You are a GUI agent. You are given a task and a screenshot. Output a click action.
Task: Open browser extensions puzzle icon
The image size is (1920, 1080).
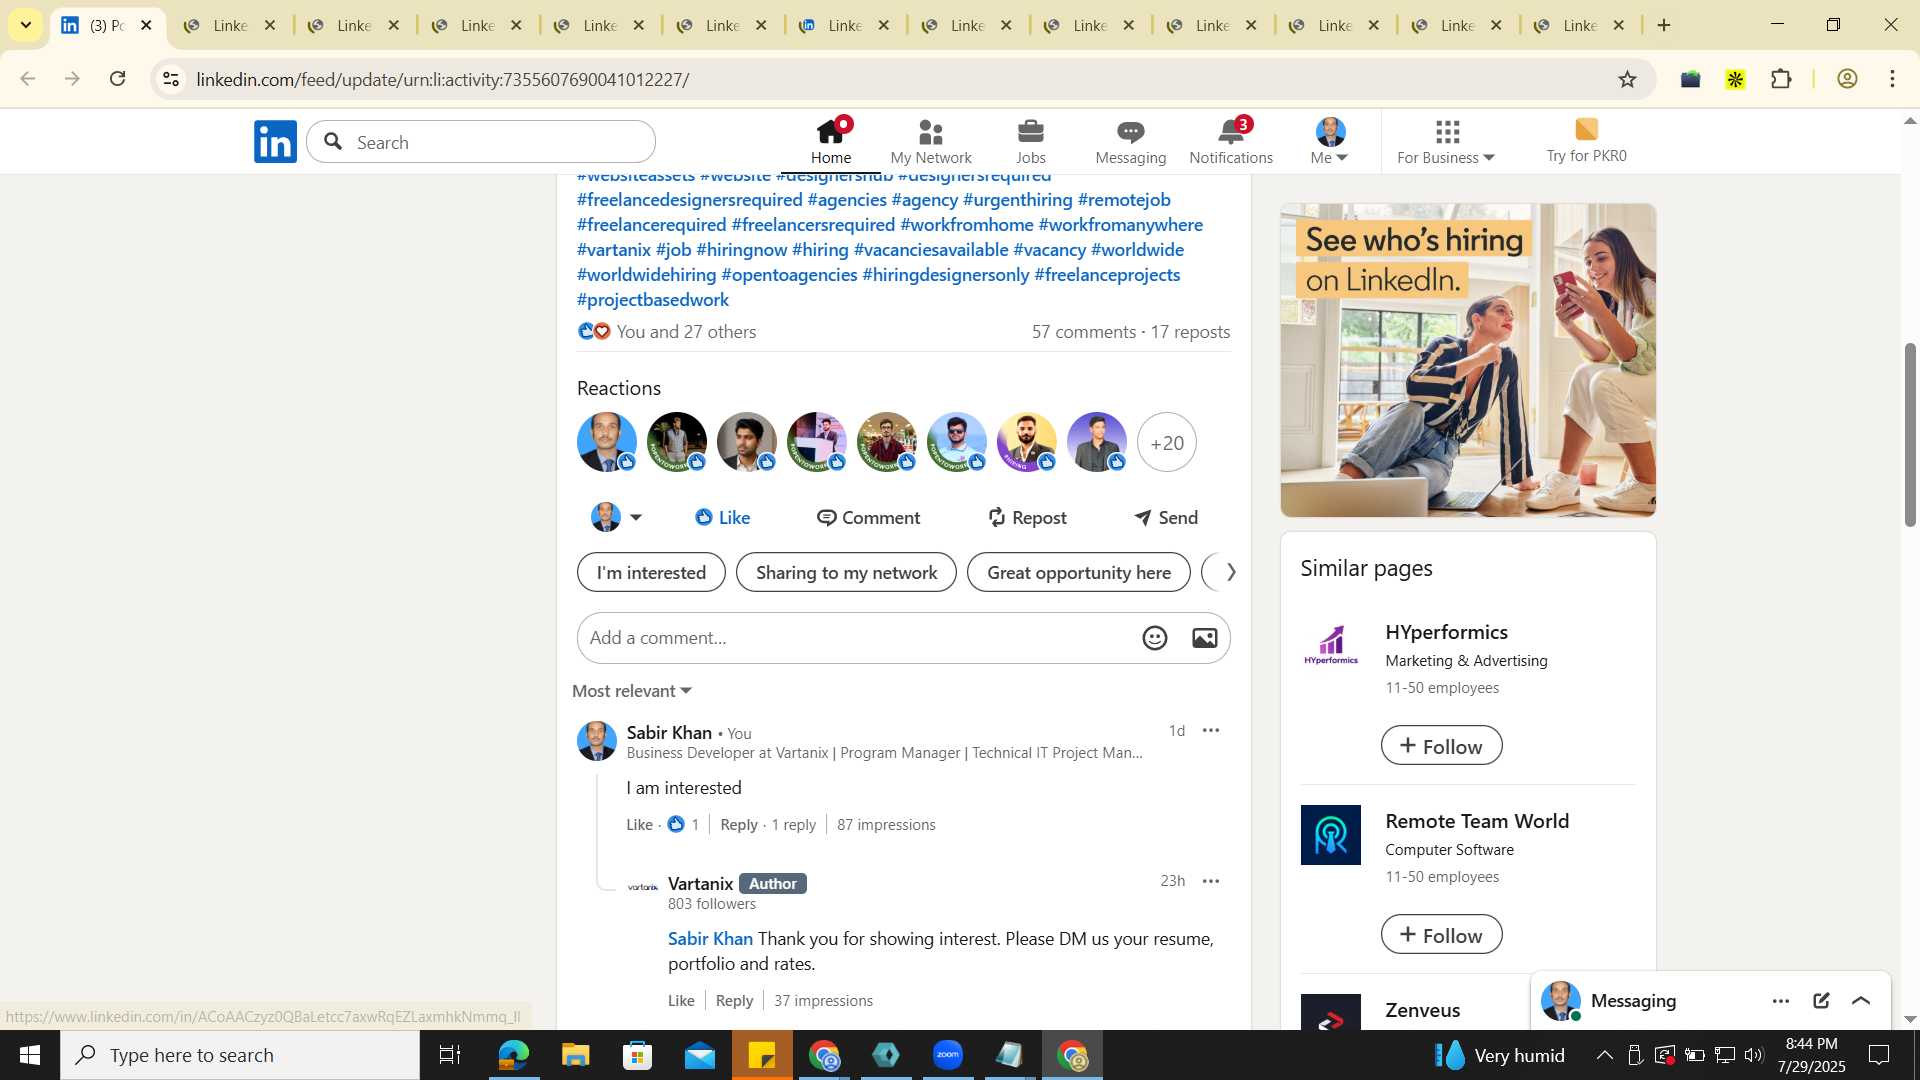pyautogui.click(x=1781, y=79)
